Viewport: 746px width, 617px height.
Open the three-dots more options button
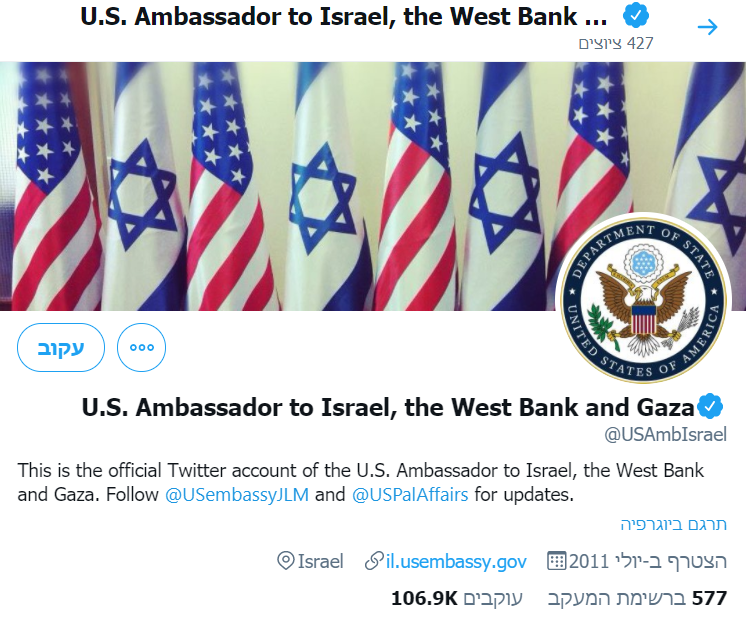click(141, 347)
